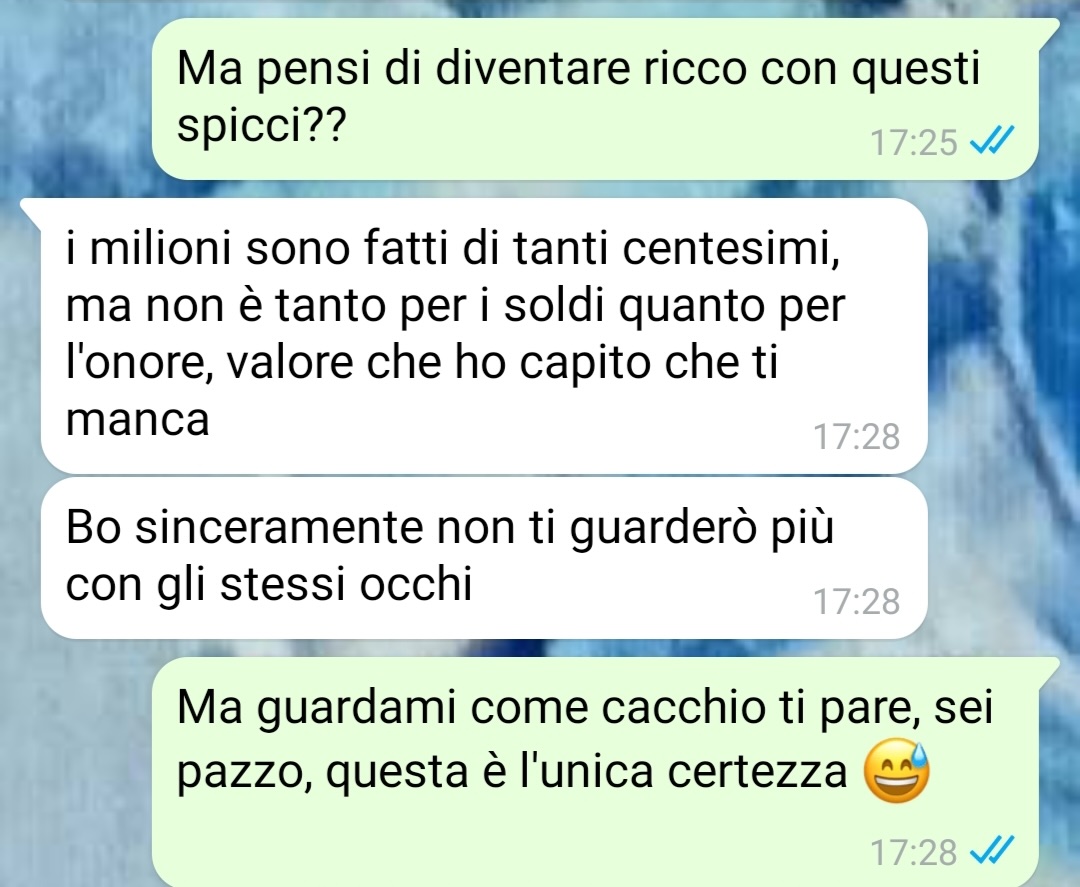Click the 17:25 timestamp on the first message
Screen dimensions: 1080x887
[x=914, y=143]
